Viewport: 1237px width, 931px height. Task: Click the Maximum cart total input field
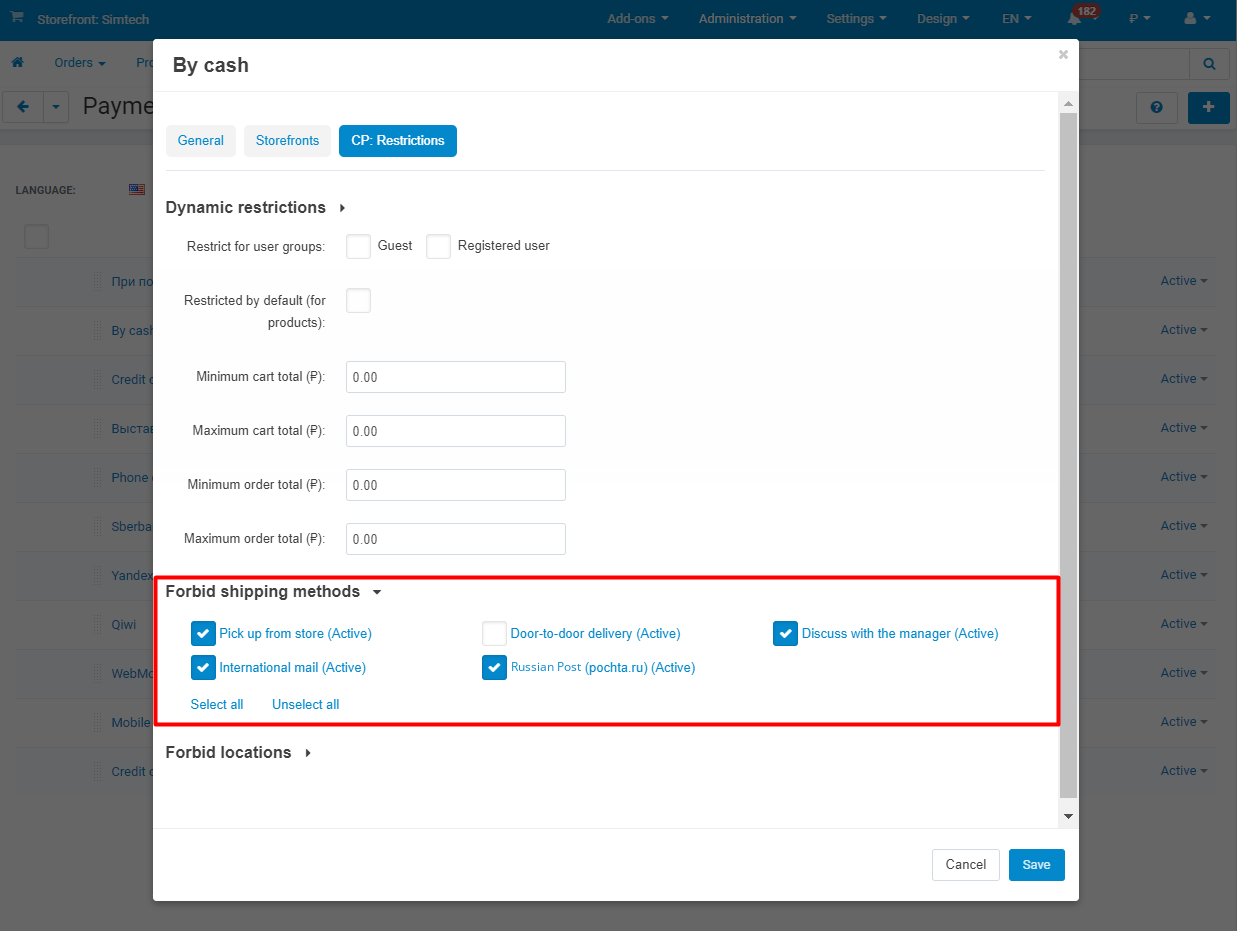(x=456, y=431)
